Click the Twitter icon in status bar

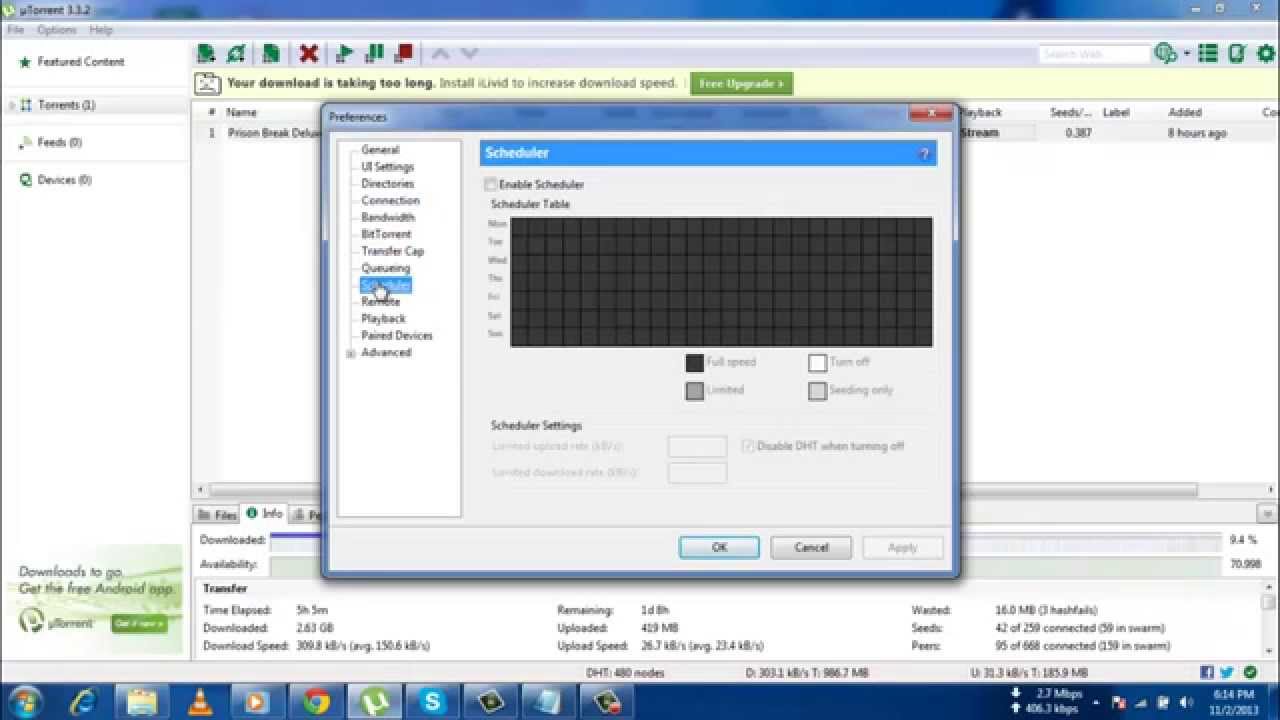tap(1227, 673)
